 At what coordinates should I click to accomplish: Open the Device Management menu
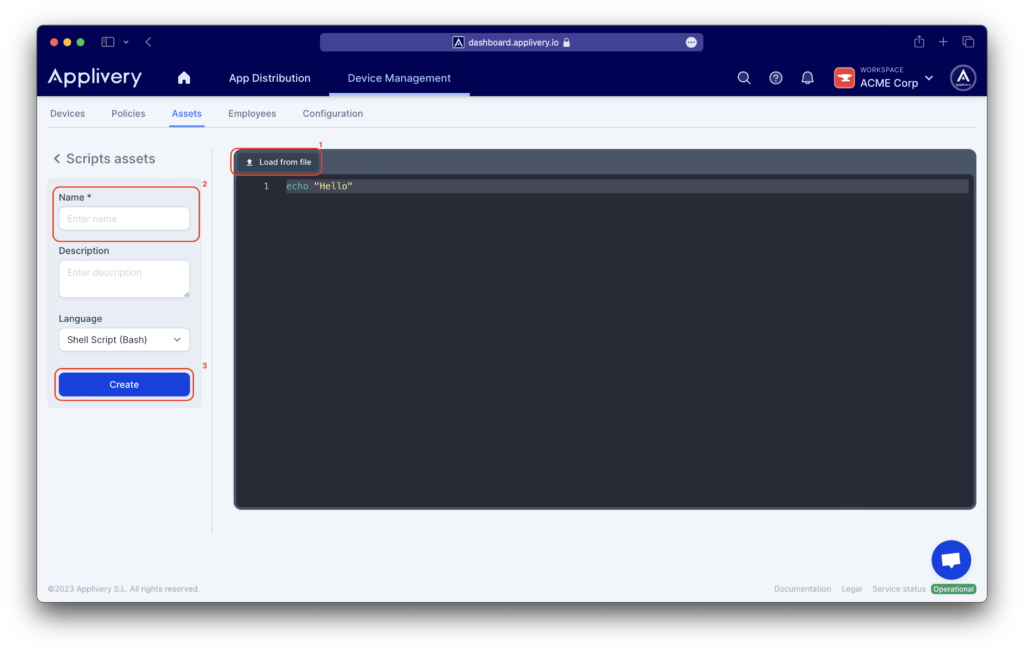(x=399, y=78)
